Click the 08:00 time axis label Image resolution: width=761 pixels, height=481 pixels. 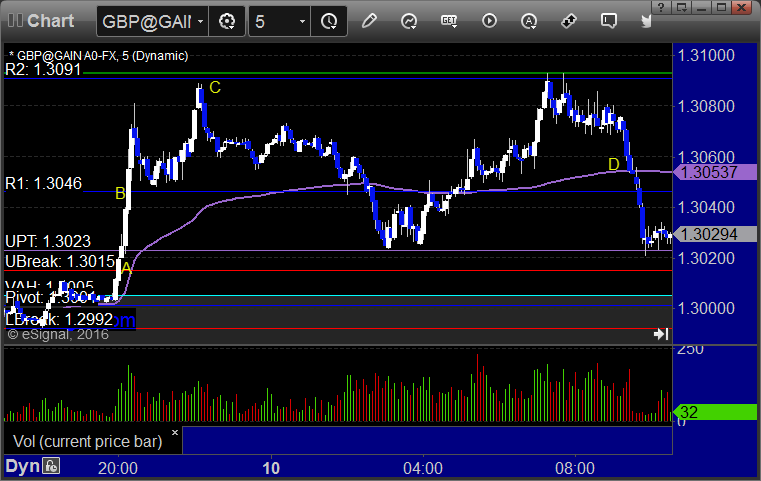[575, 468]
